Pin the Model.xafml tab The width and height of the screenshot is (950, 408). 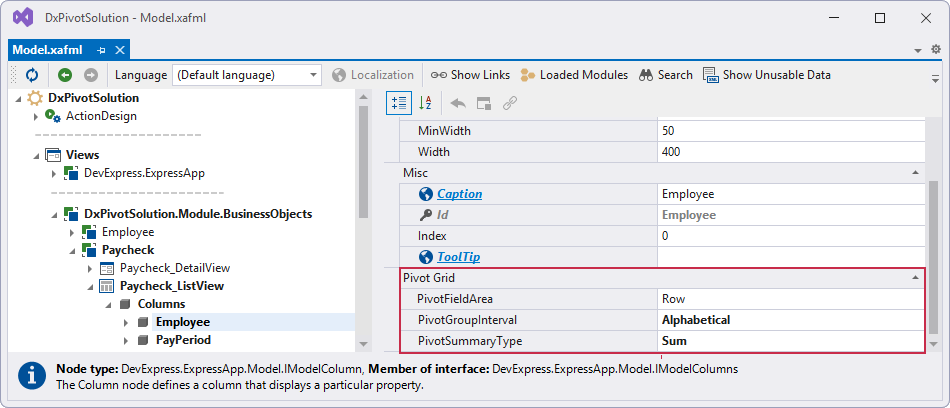pos(101,50)
